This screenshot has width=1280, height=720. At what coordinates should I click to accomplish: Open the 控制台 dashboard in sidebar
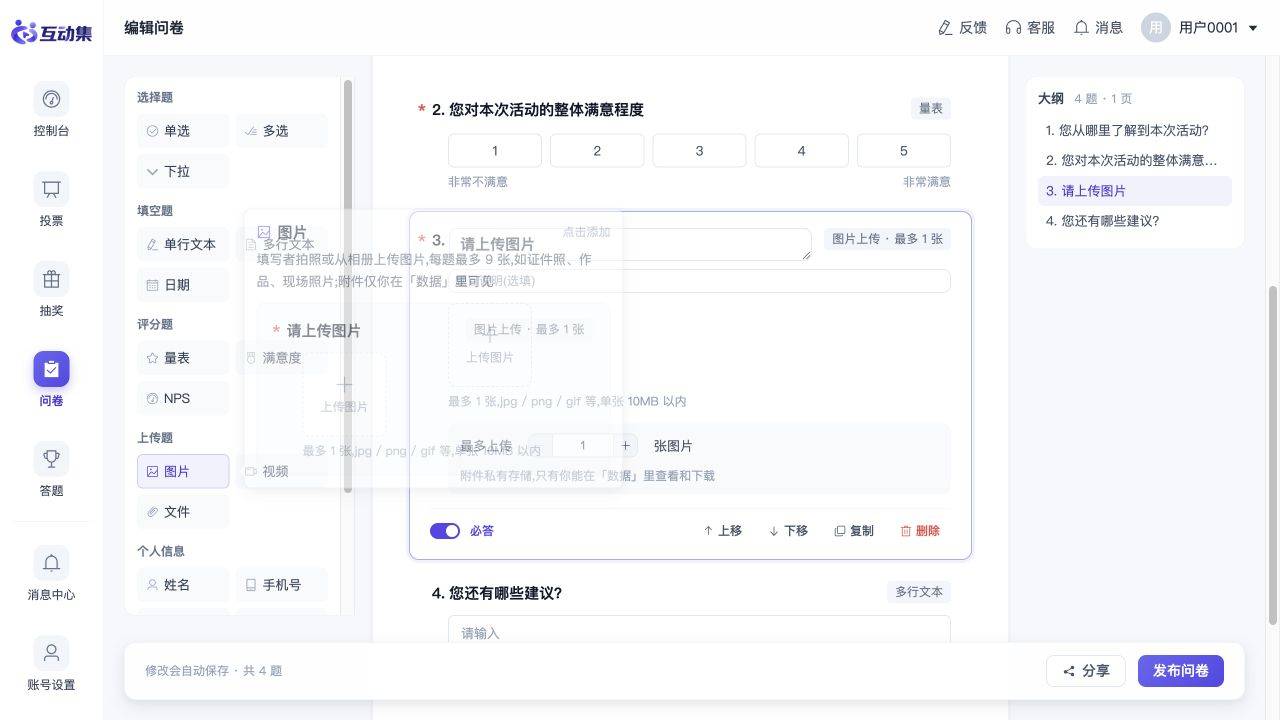coord(51,110)
